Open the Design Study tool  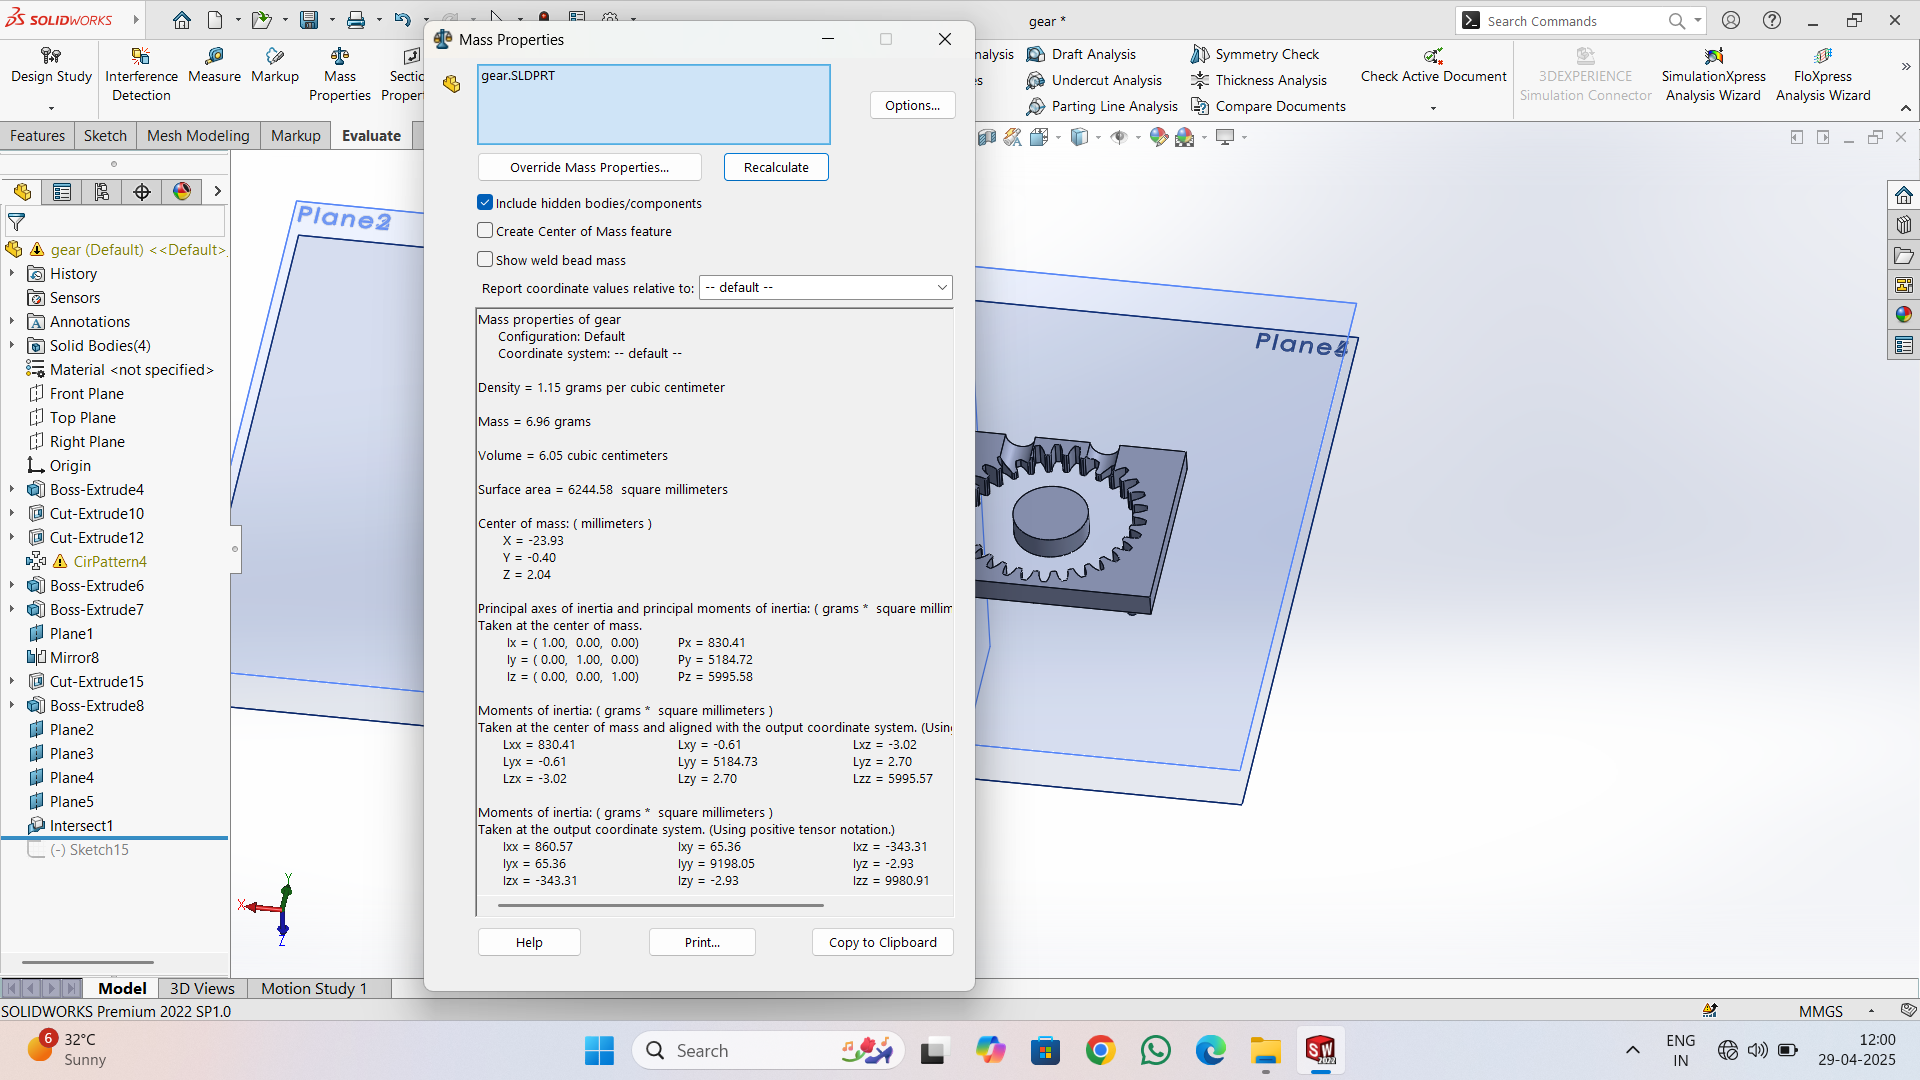[x=51, y=66]
